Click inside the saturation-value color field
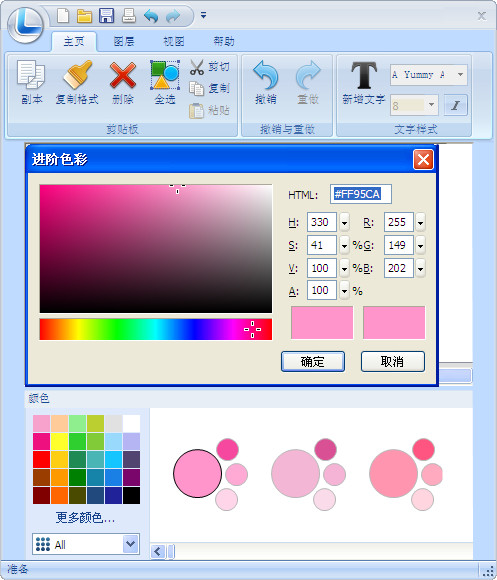 click(x=156, y=249)
